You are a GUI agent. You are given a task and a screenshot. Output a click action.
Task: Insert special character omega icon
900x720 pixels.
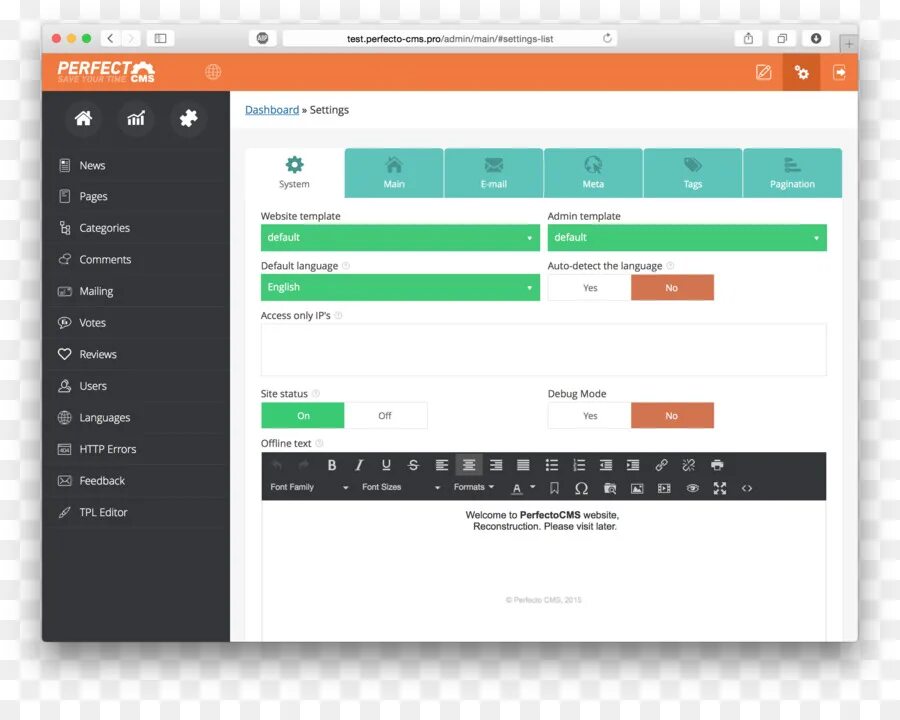[581, 488]
